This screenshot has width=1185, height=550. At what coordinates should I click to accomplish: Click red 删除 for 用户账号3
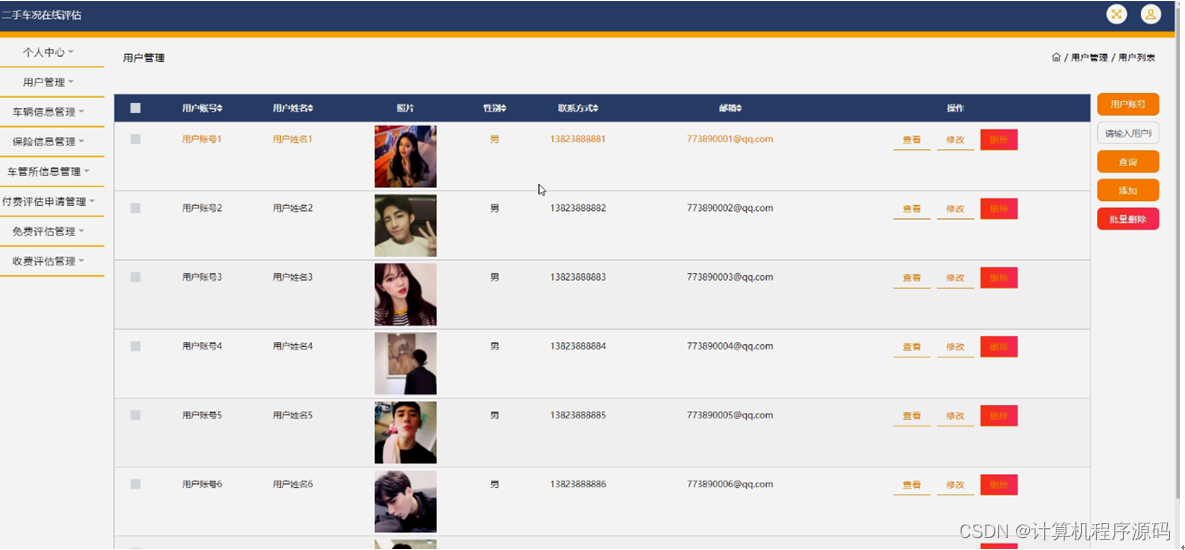coord(998,278)
